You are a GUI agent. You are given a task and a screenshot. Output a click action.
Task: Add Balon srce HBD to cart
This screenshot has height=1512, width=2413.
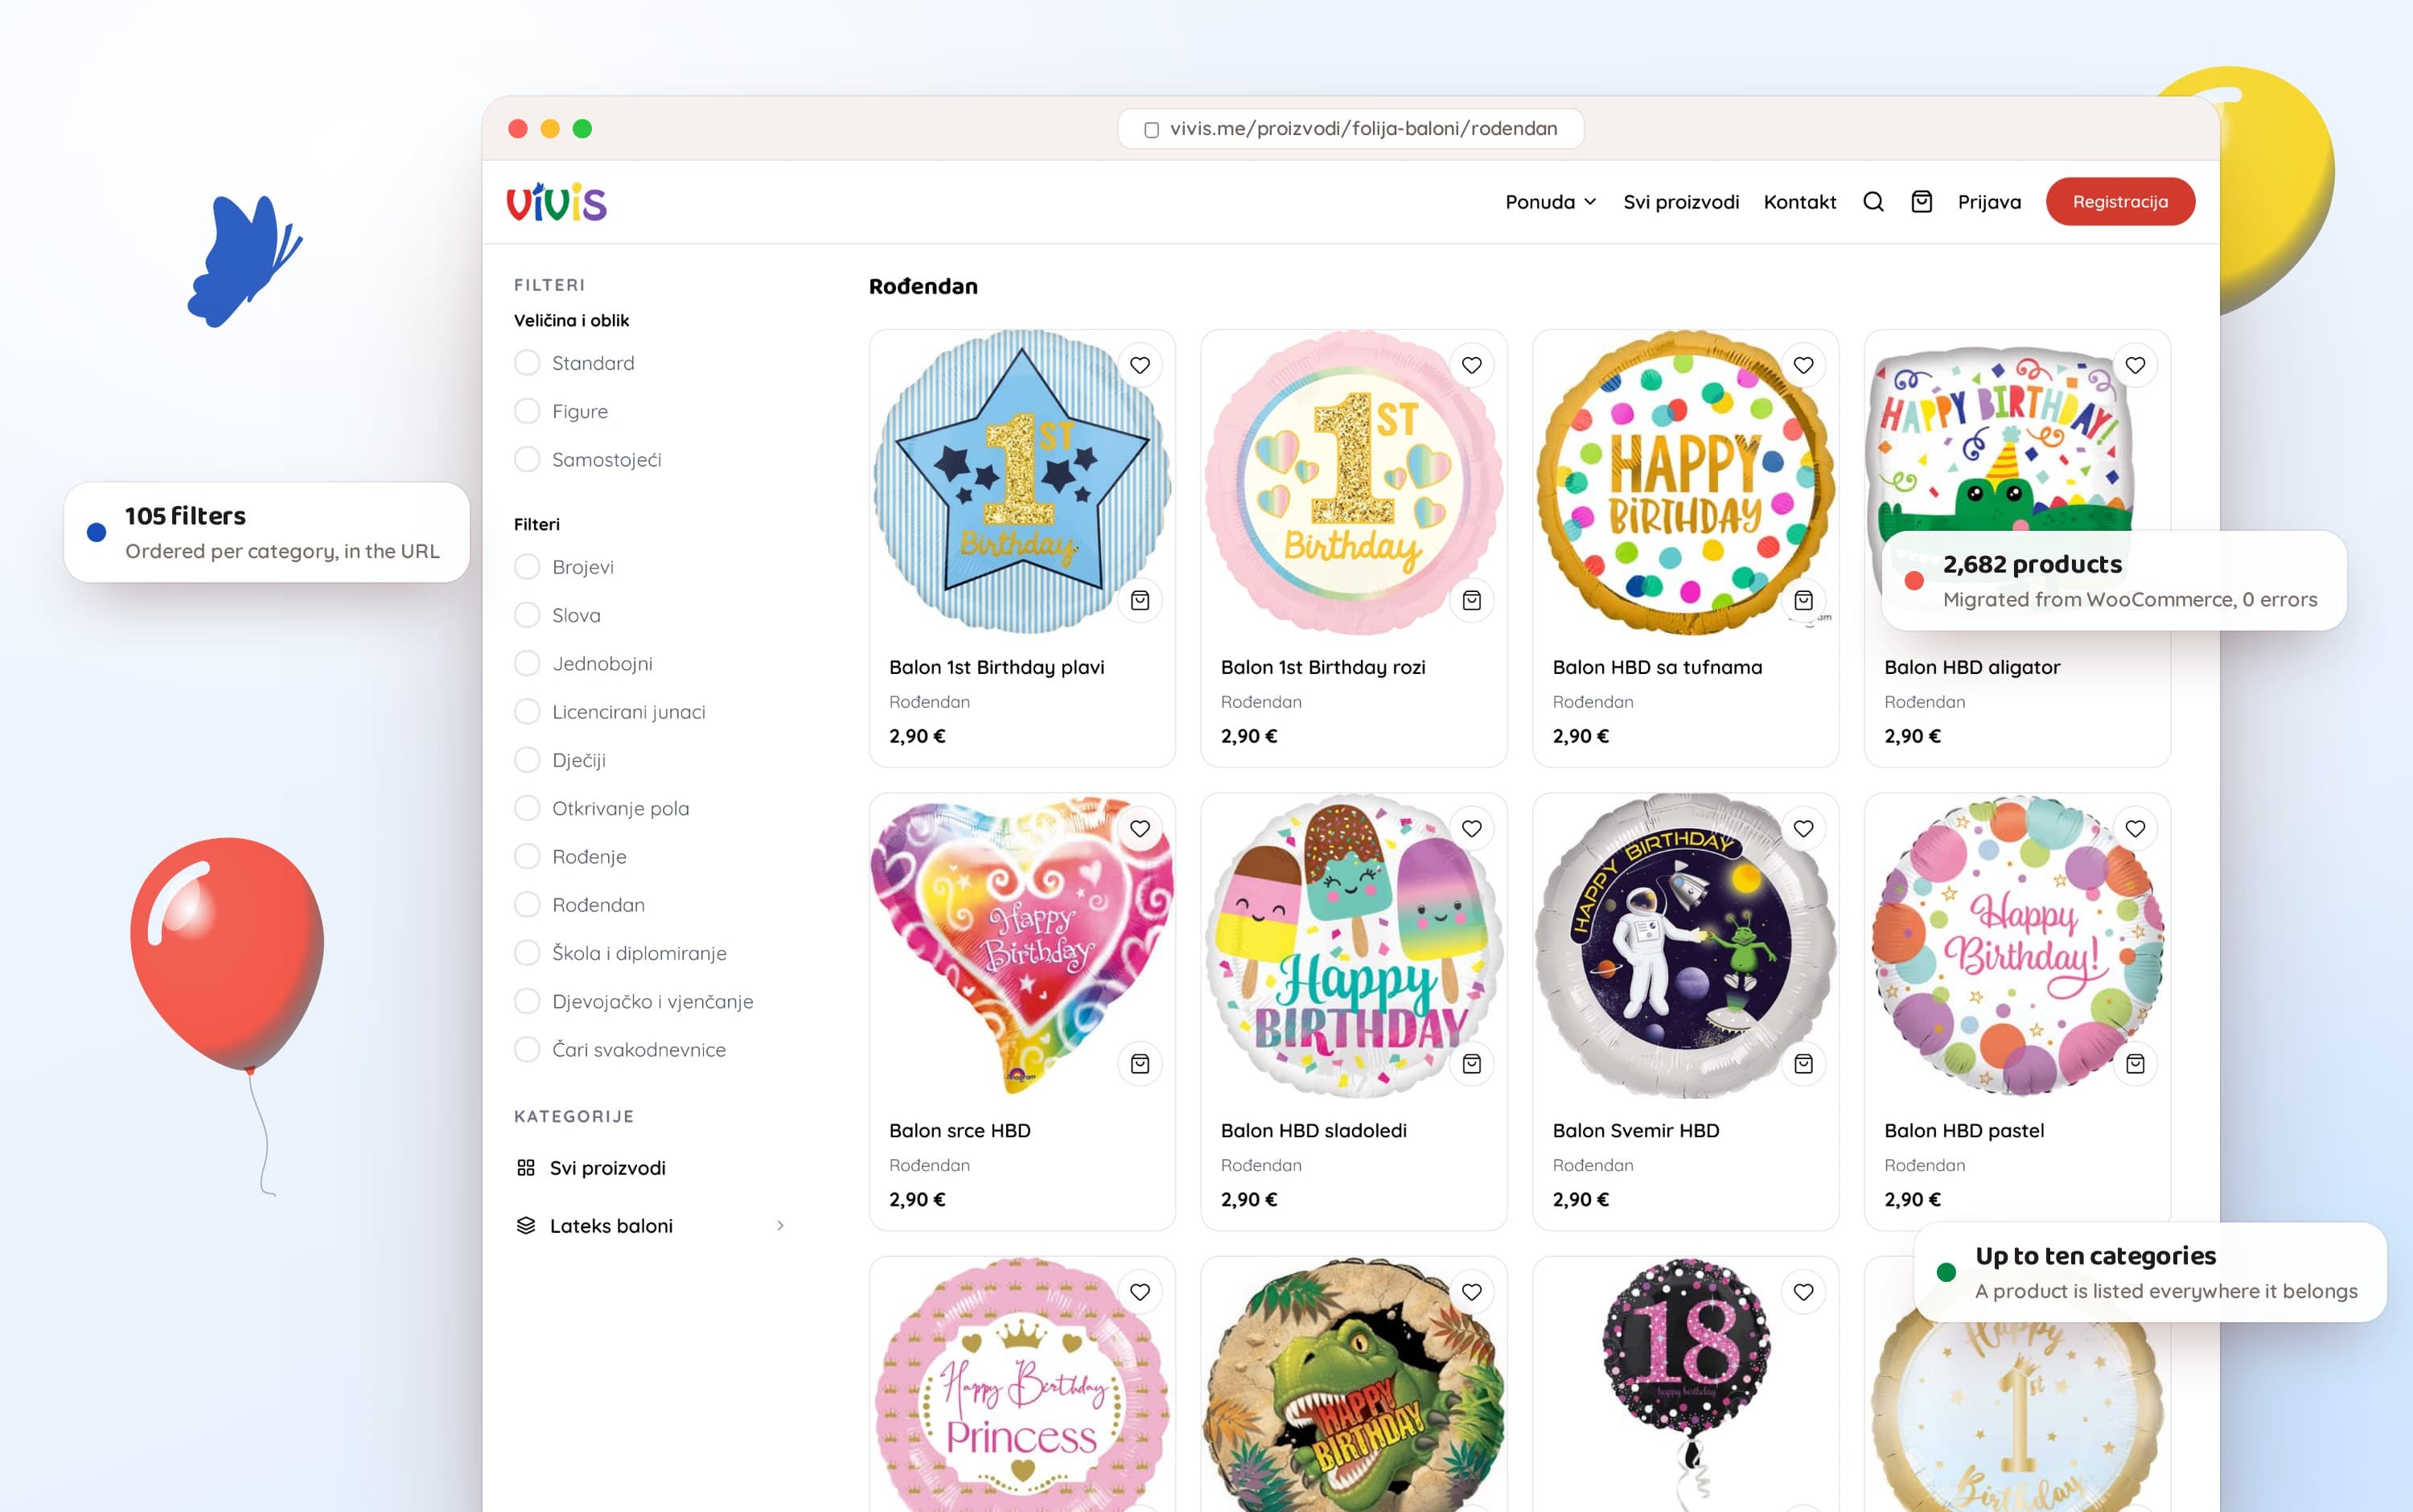click(x=1140, y=1064)
